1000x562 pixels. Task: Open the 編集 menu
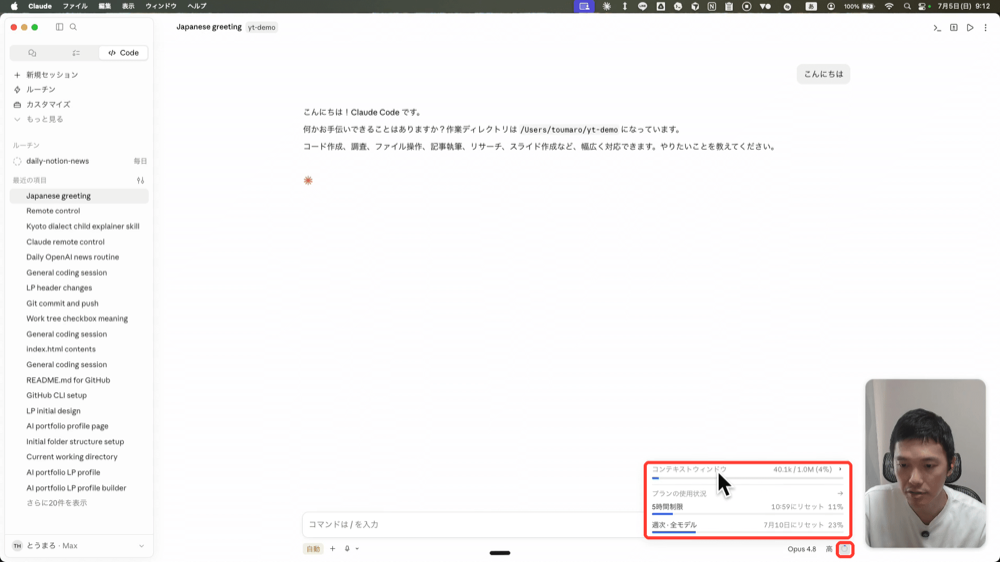pyautogui.click(x=105, y=6)
